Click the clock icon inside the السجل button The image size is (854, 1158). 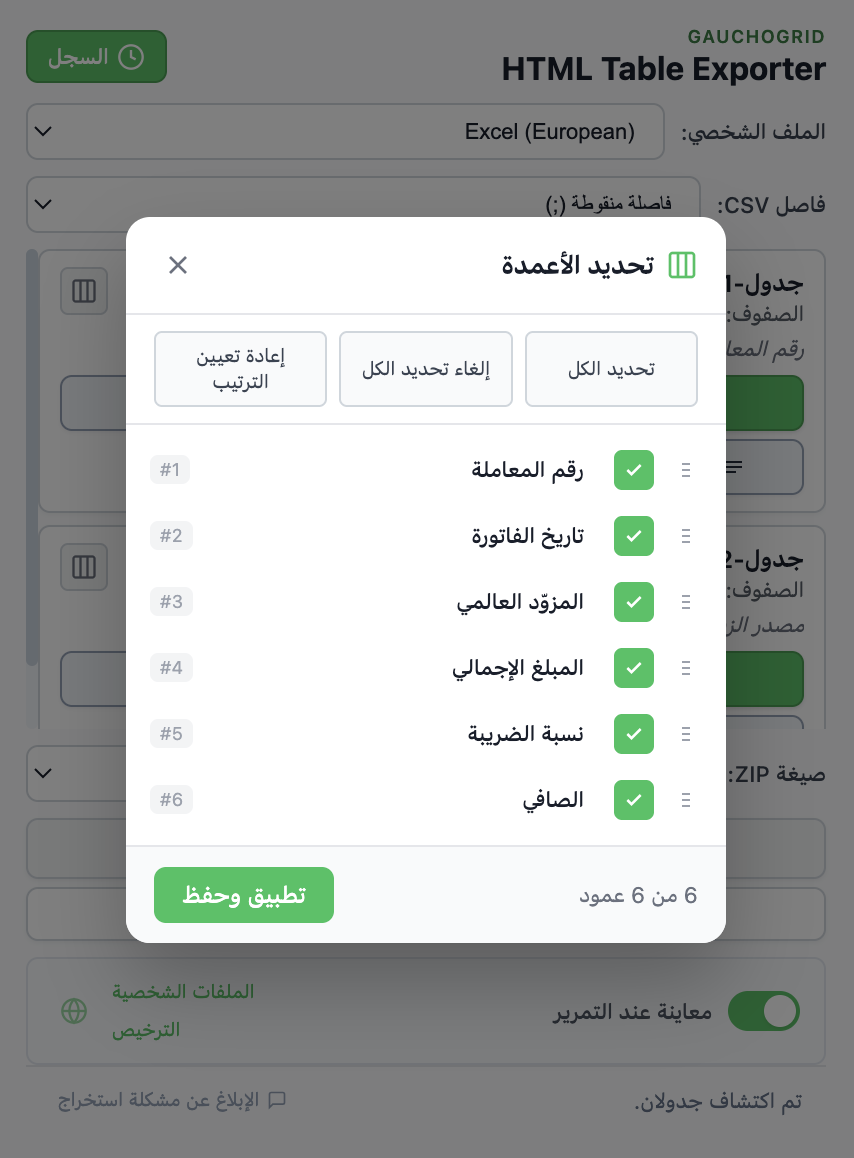coord(131,57)
